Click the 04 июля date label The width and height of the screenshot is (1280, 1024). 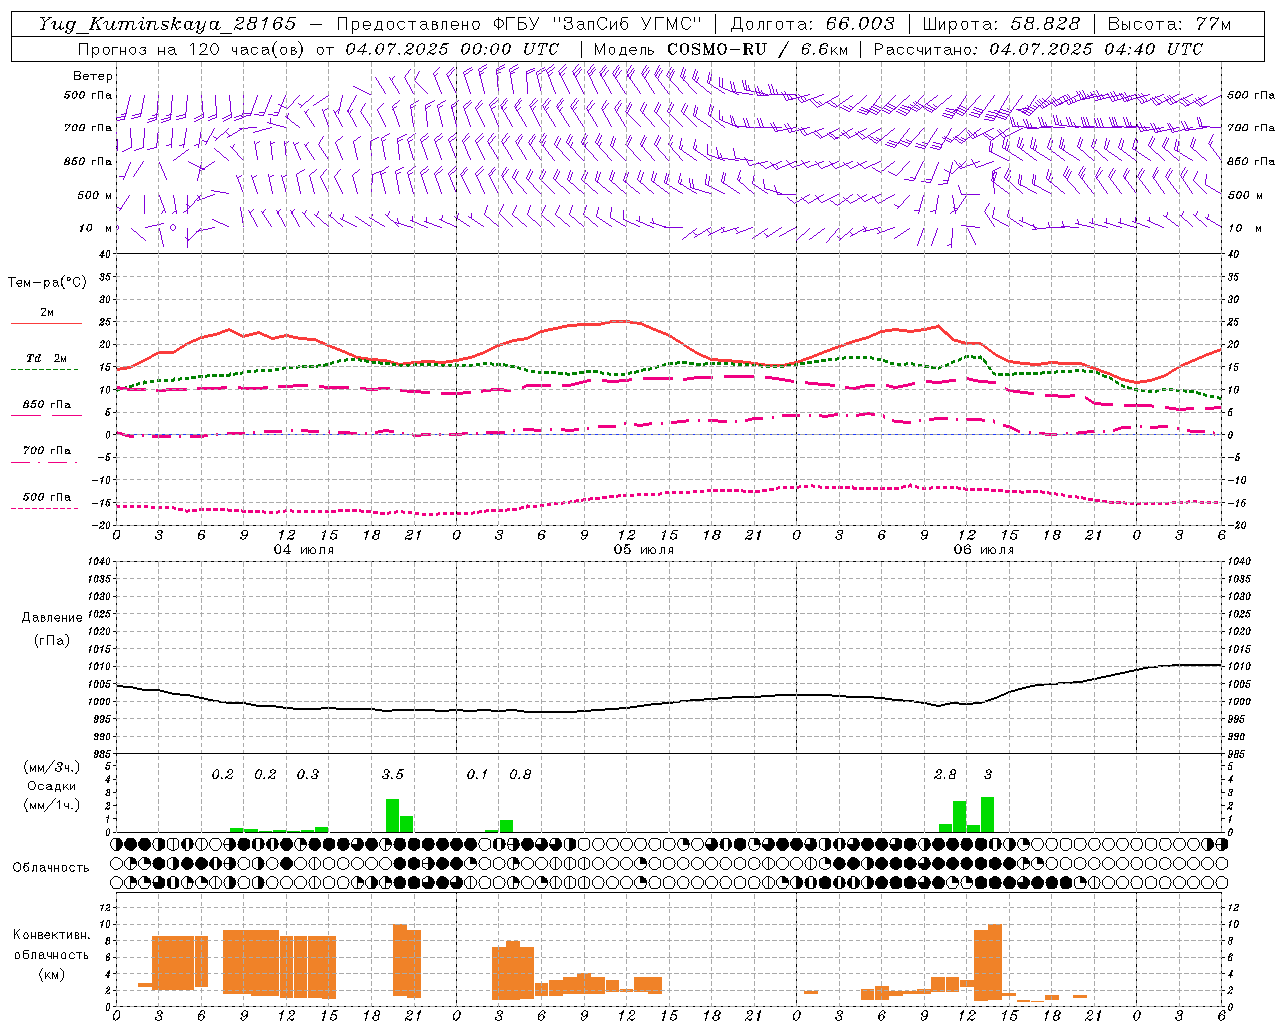tap(304, 550)
